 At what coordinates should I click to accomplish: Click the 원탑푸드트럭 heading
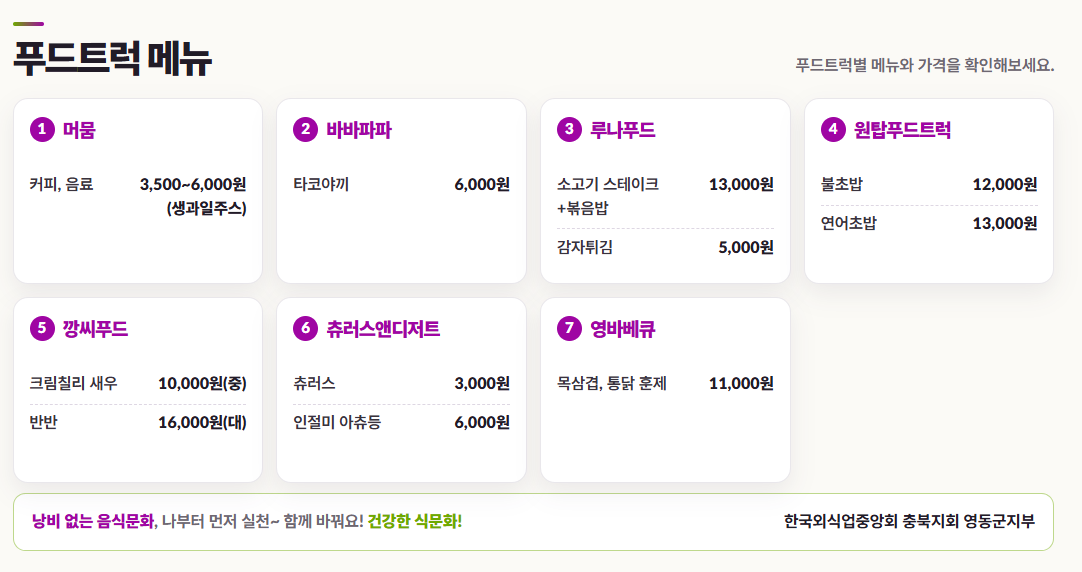click(903, 130)
